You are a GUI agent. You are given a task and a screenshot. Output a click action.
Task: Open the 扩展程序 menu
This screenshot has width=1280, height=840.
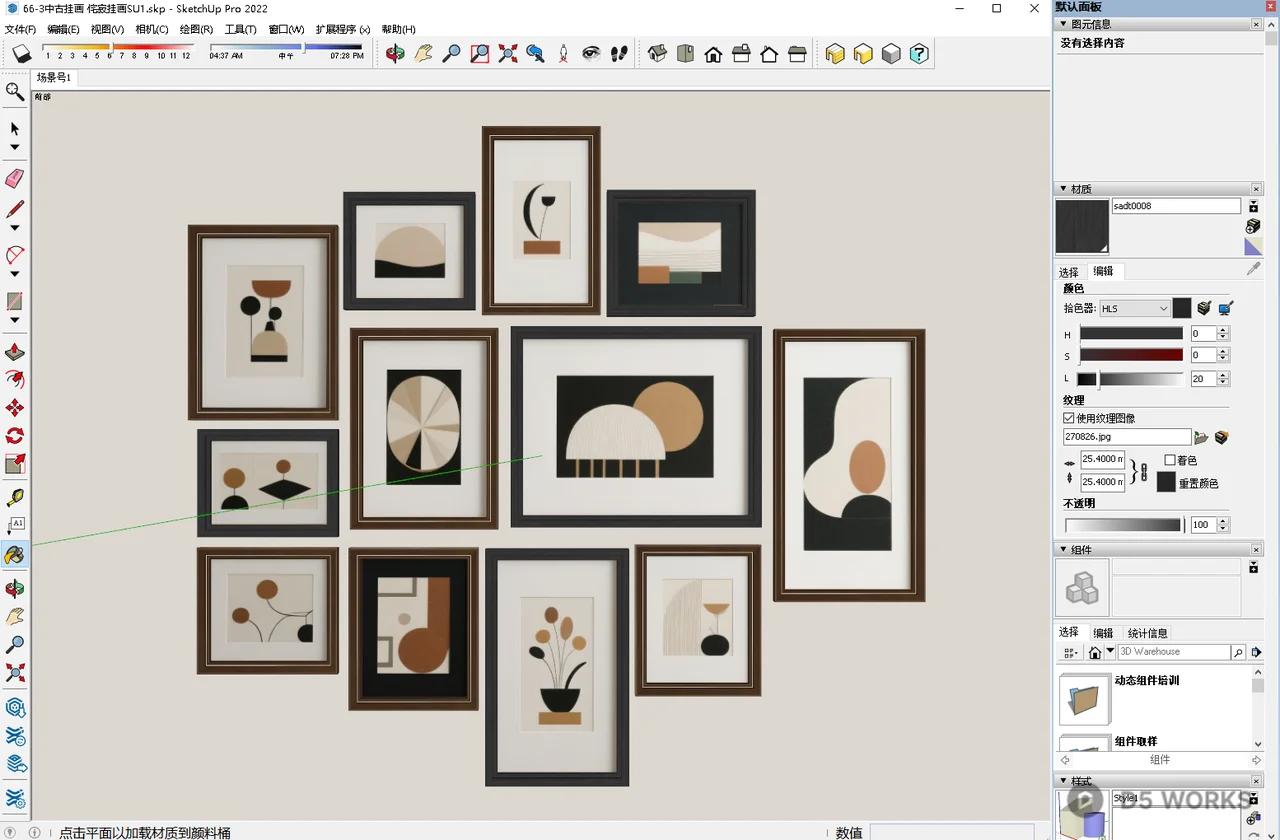click(343, 29)
